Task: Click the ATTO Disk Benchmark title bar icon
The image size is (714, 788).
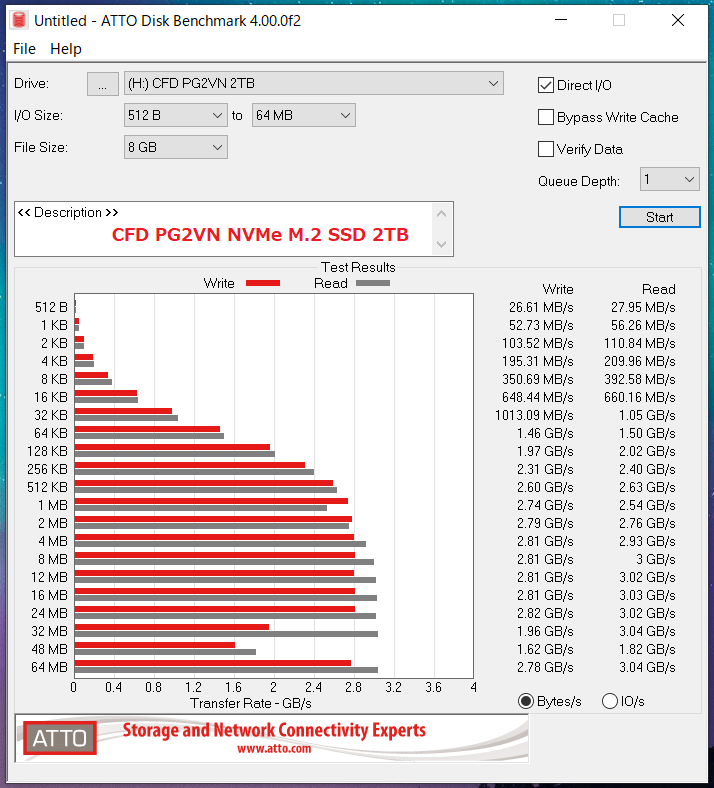Action: coord(19,21)
